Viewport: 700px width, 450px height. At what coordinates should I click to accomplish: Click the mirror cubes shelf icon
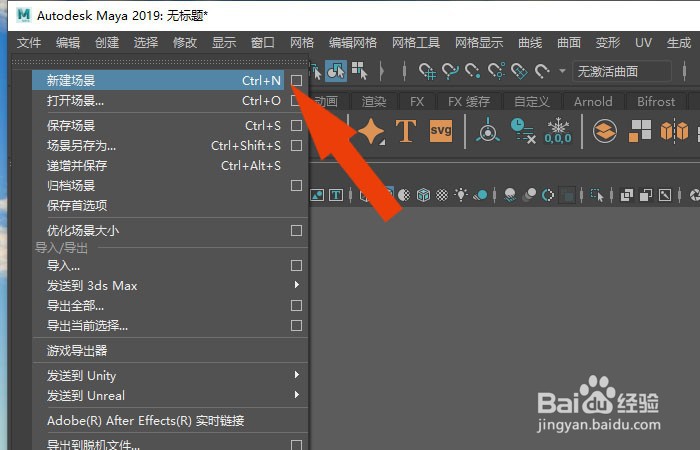coord(674,131)
